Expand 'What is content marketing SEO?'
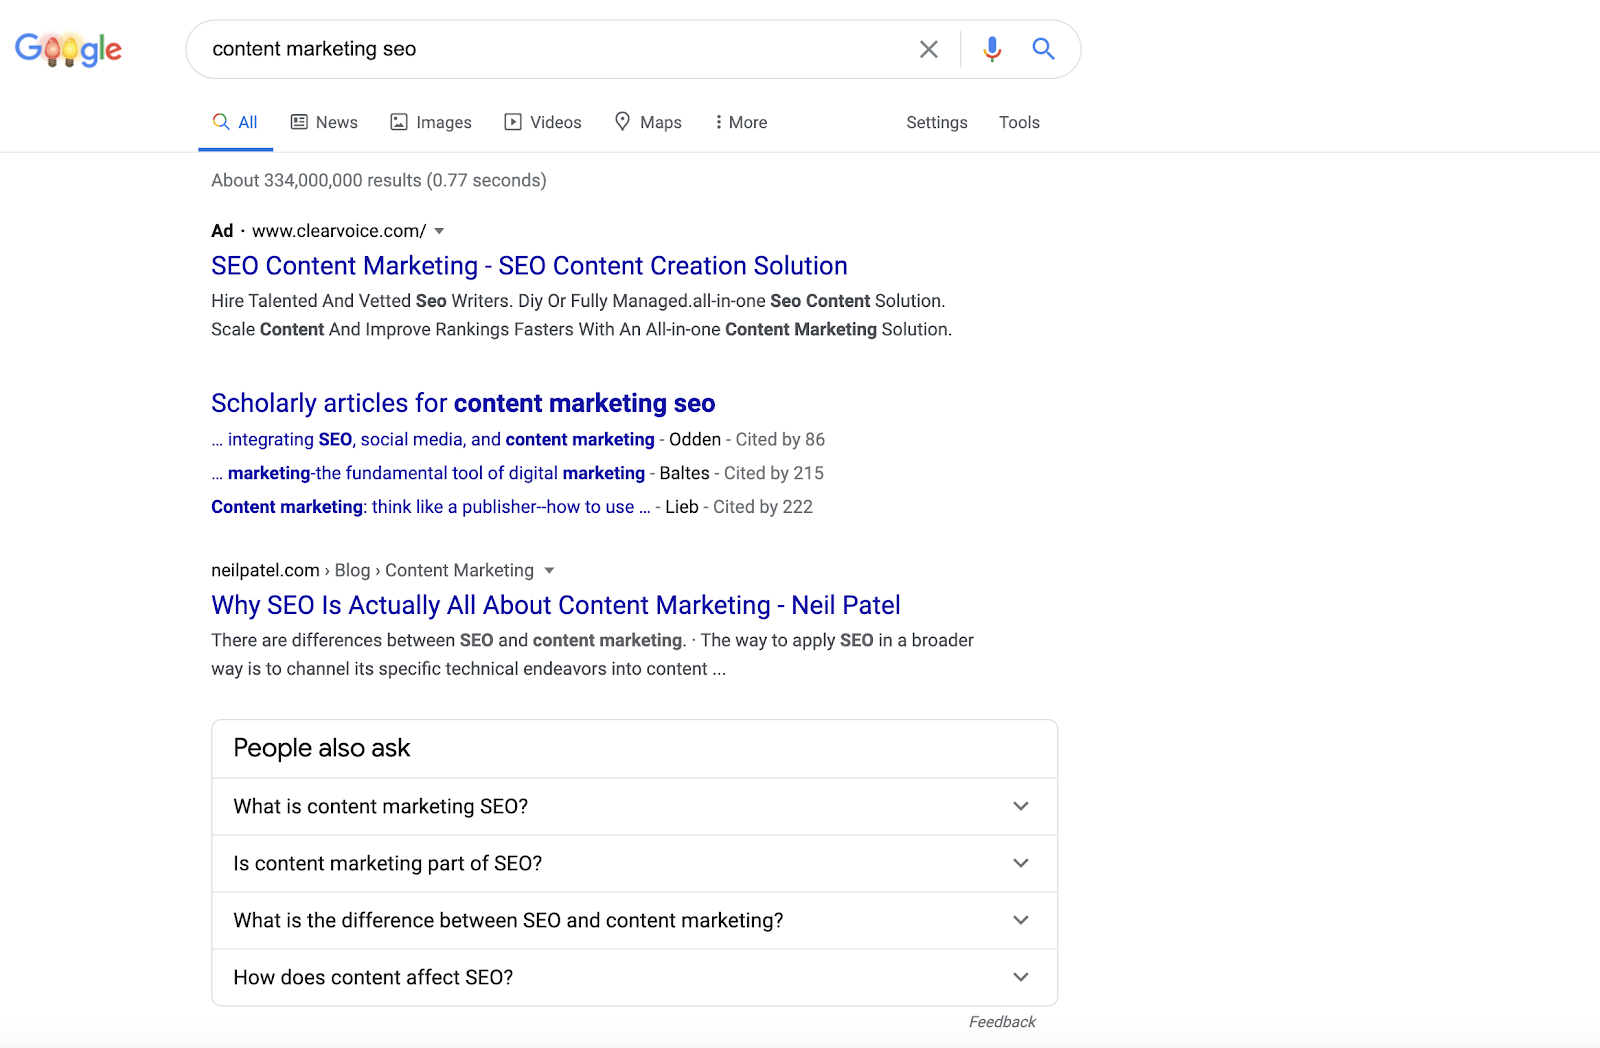This screenshot has width=1600, height=1048. pyautogui.click(x=635, y=806)
